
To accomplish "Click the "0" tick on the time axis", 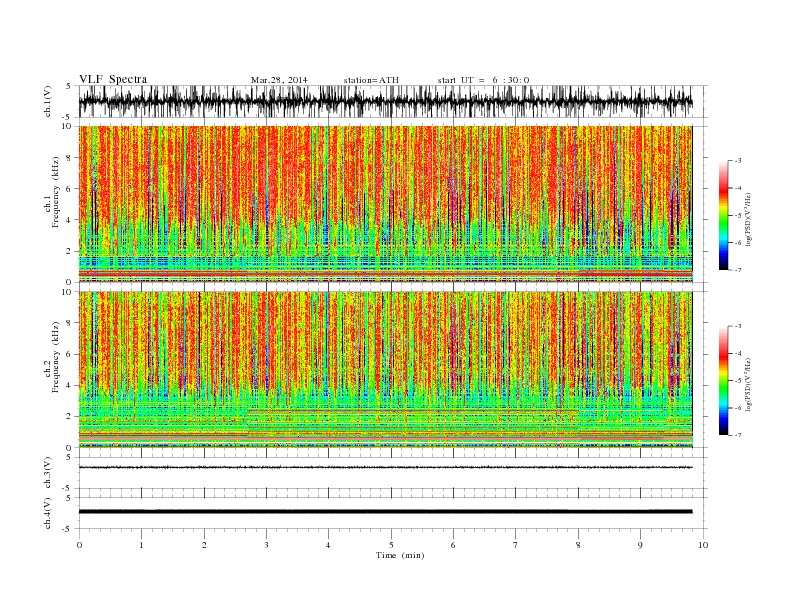I will coord(79,545).
